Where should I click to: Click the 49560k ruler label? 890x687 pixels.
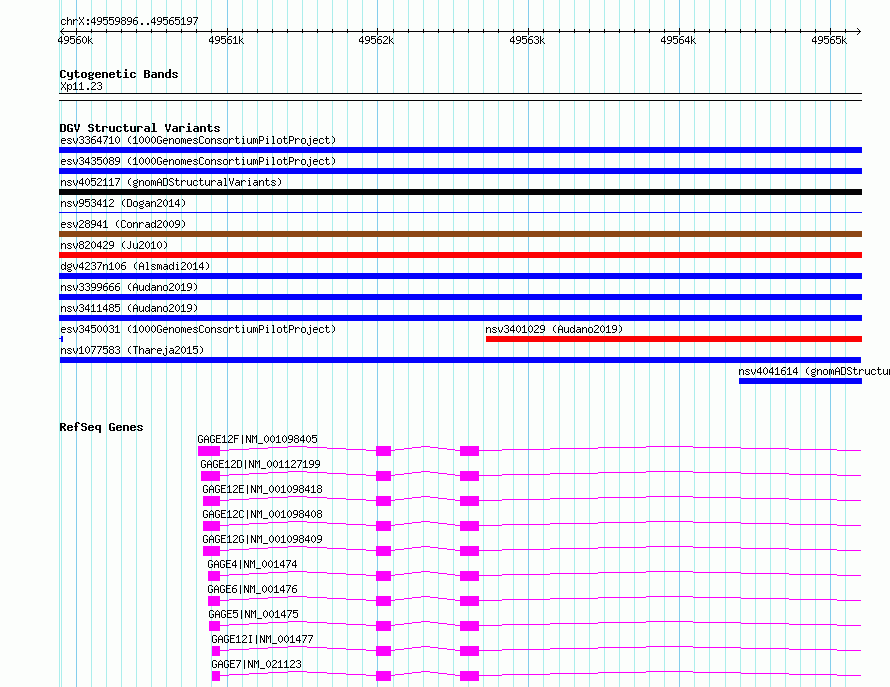click(x=75, y=40)
